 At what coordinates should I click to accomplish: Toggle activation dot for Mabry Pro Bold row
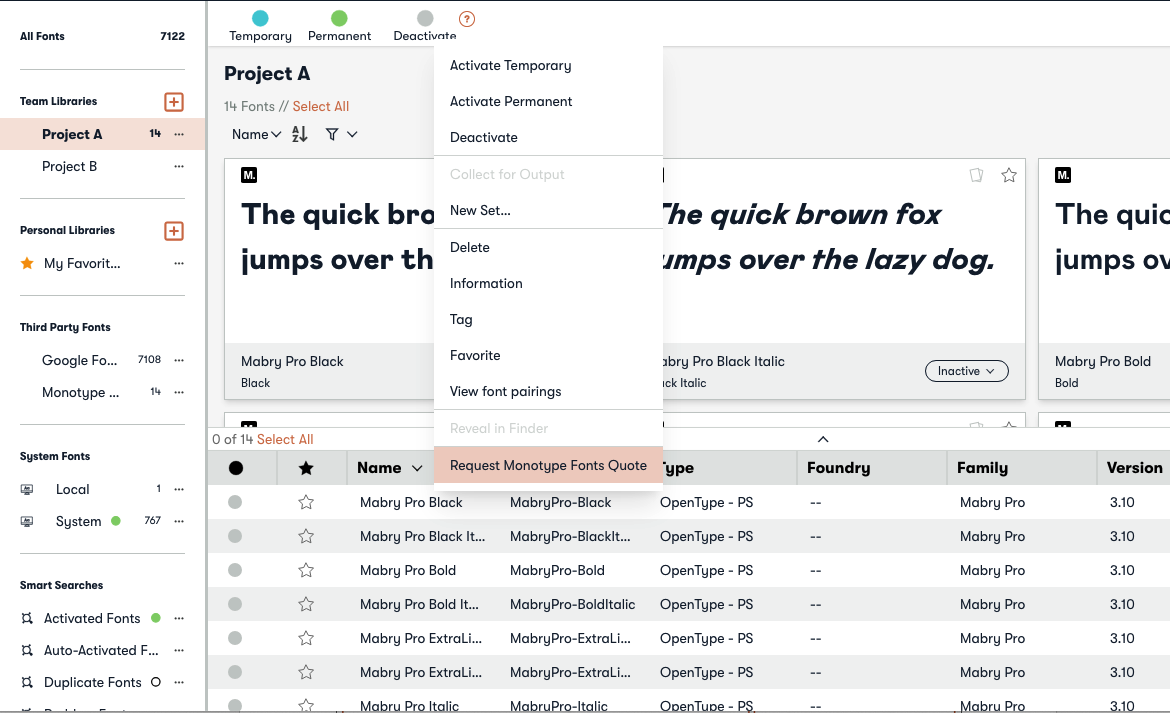[x=235, y=570]
